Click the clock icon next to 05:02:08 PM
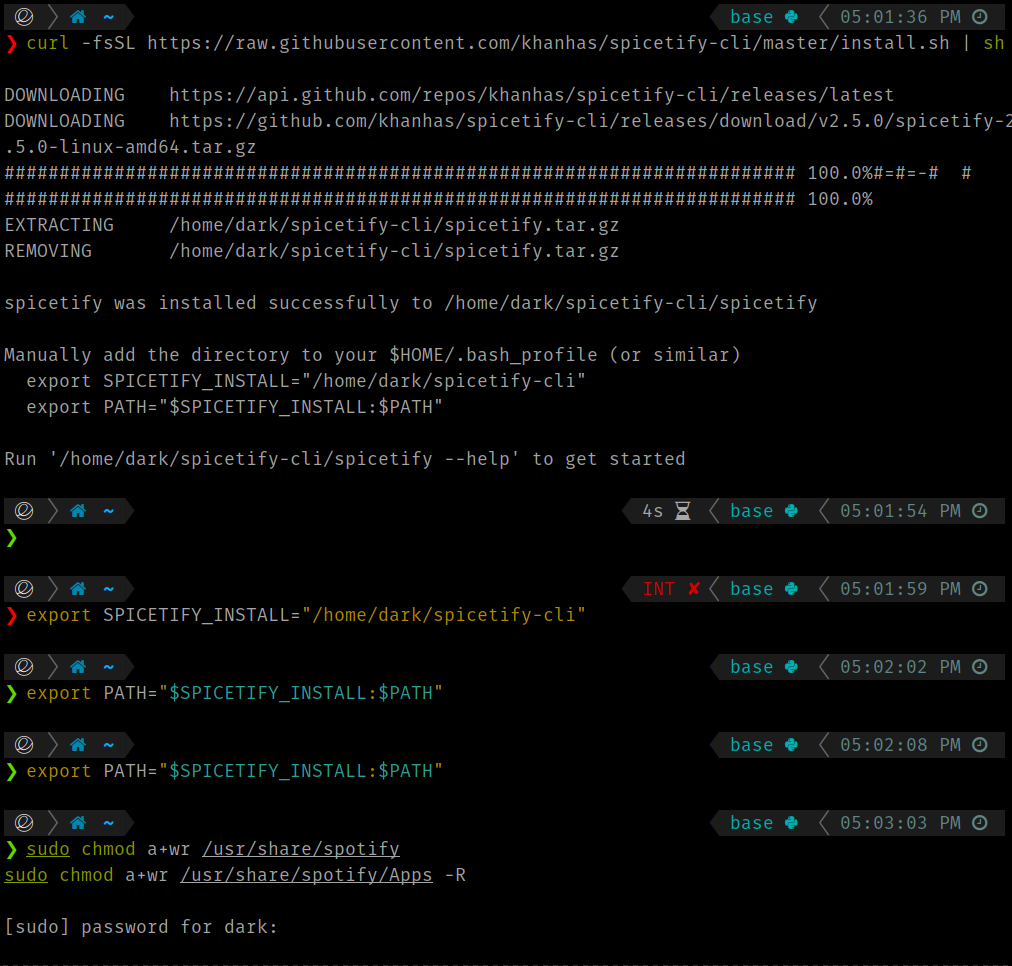Screen dimensions: 1012x966 tap(981, 744)
